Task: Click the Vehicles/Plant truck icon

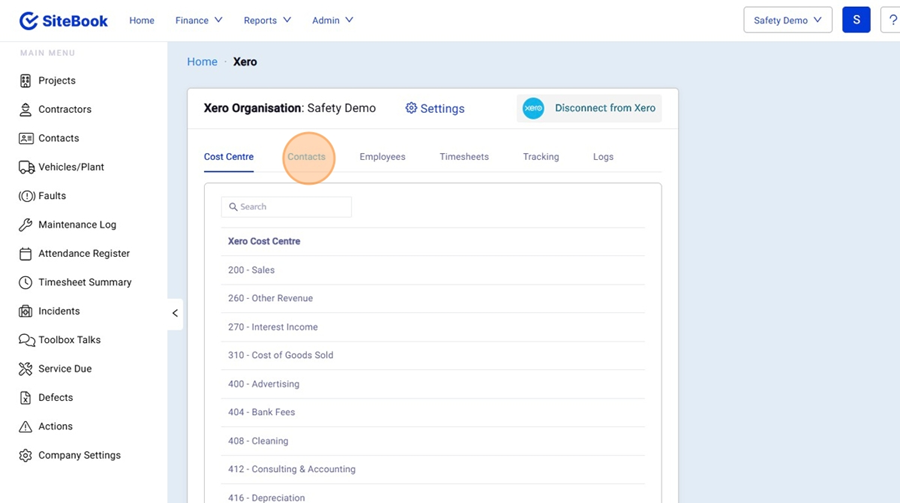Action: [26, 167]
